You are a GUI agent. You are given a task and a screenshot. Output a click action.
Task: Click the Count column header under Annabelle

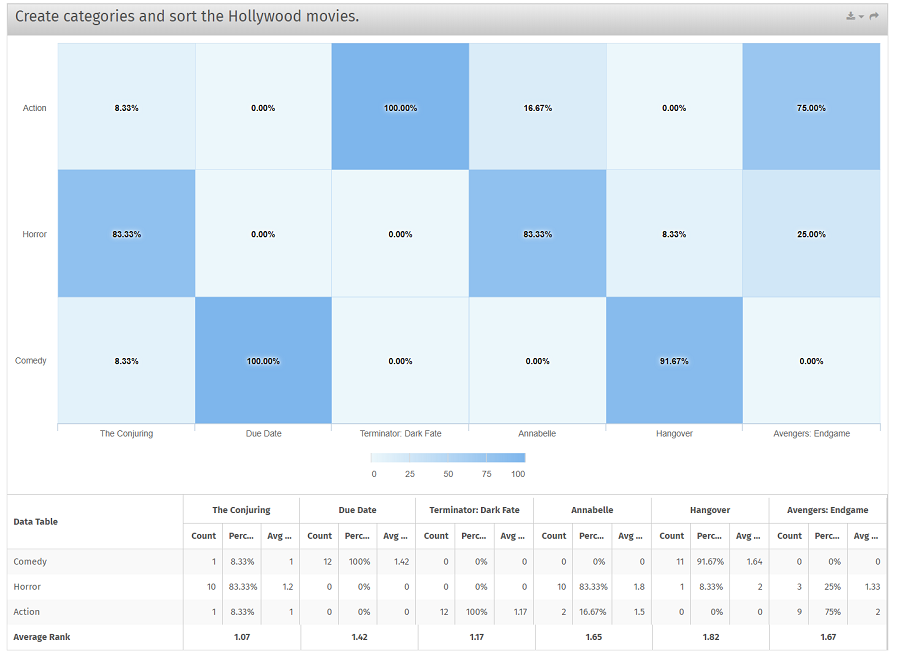(553, 535)
